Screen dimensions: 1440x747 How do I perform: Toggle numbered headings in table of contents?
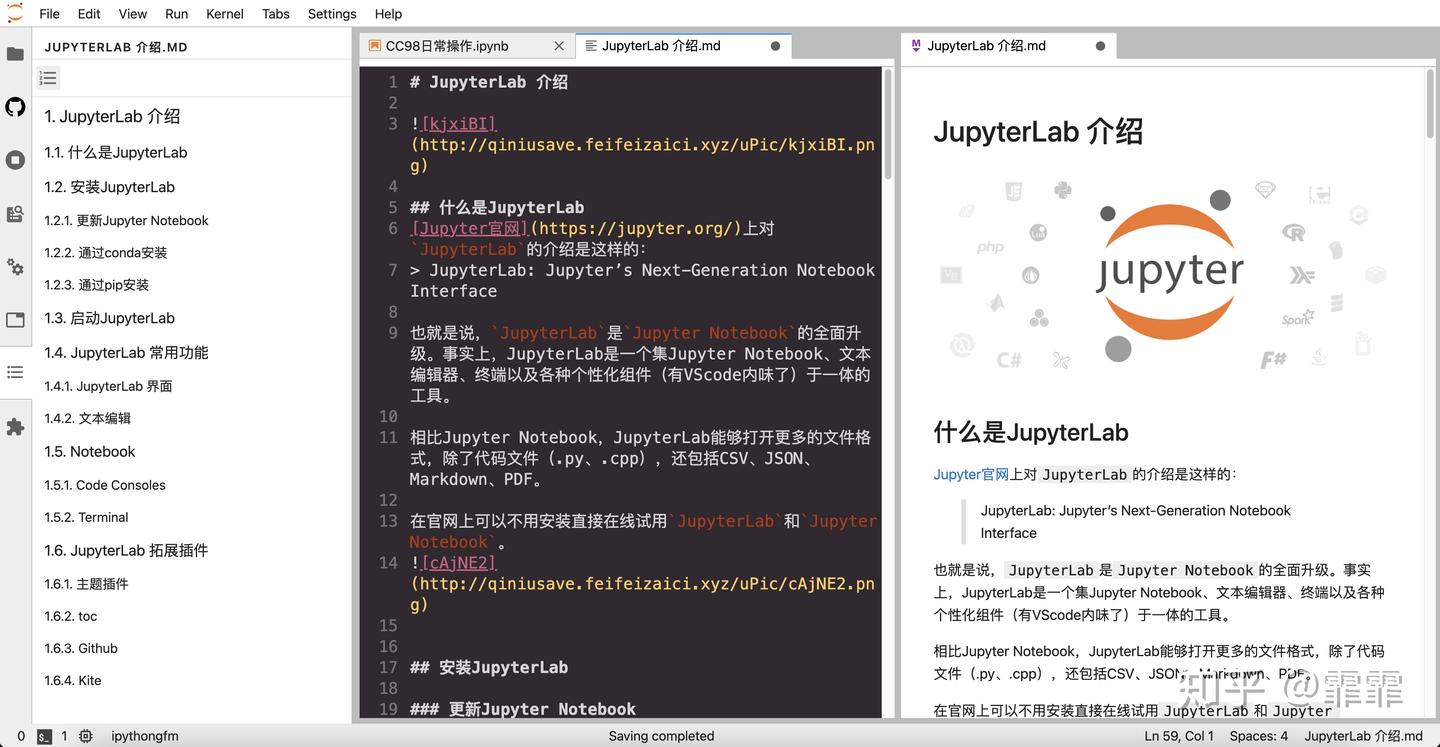(x=48, y=77)
